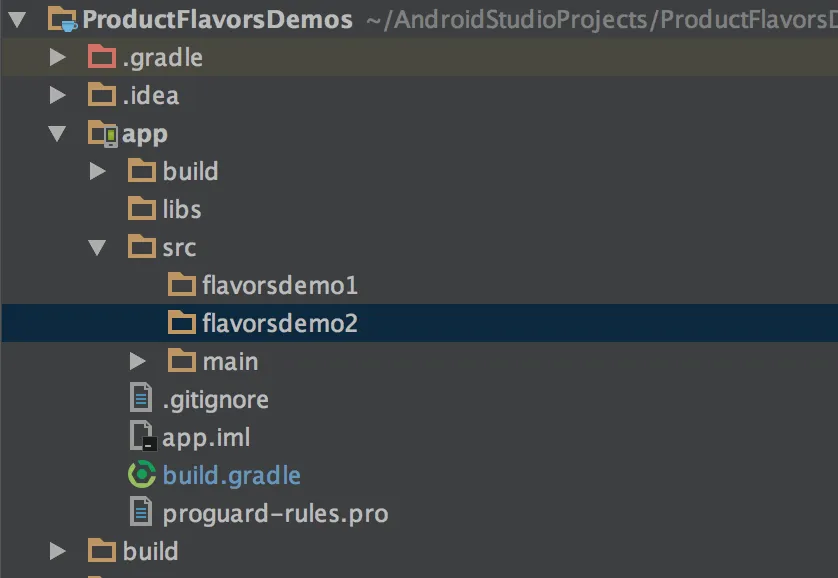838x578 pixels.
Task: Select the build.gradle file name
Action: click(231, 475)
